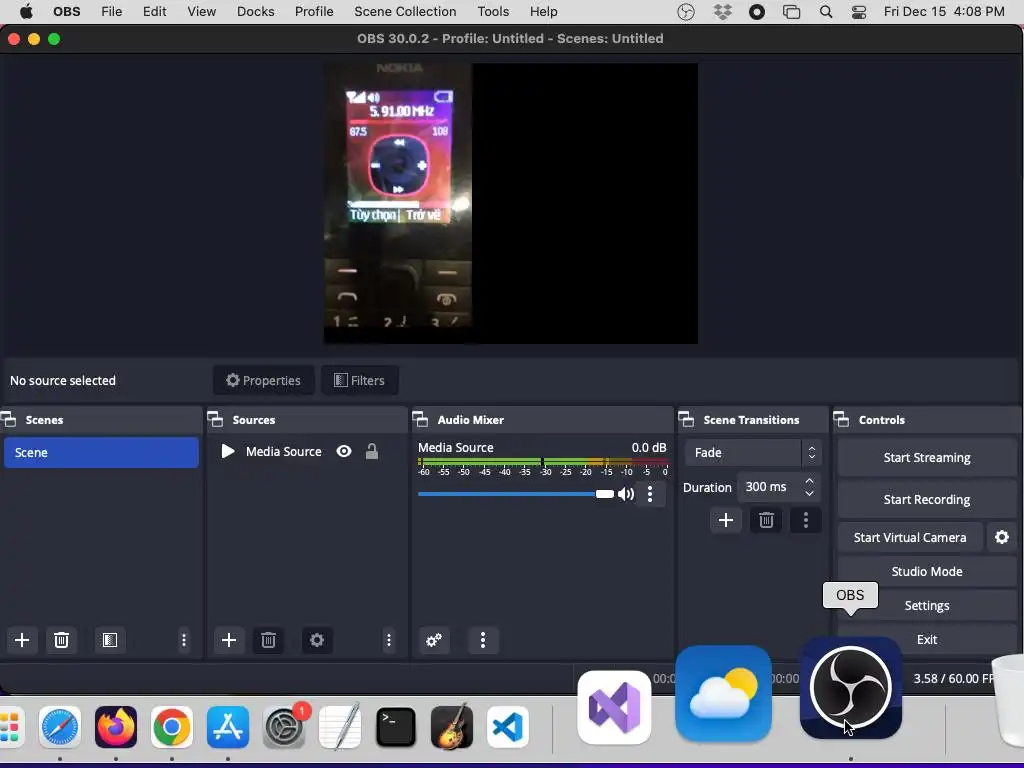
Task: Open the View menu
Action: pos(201,12)
